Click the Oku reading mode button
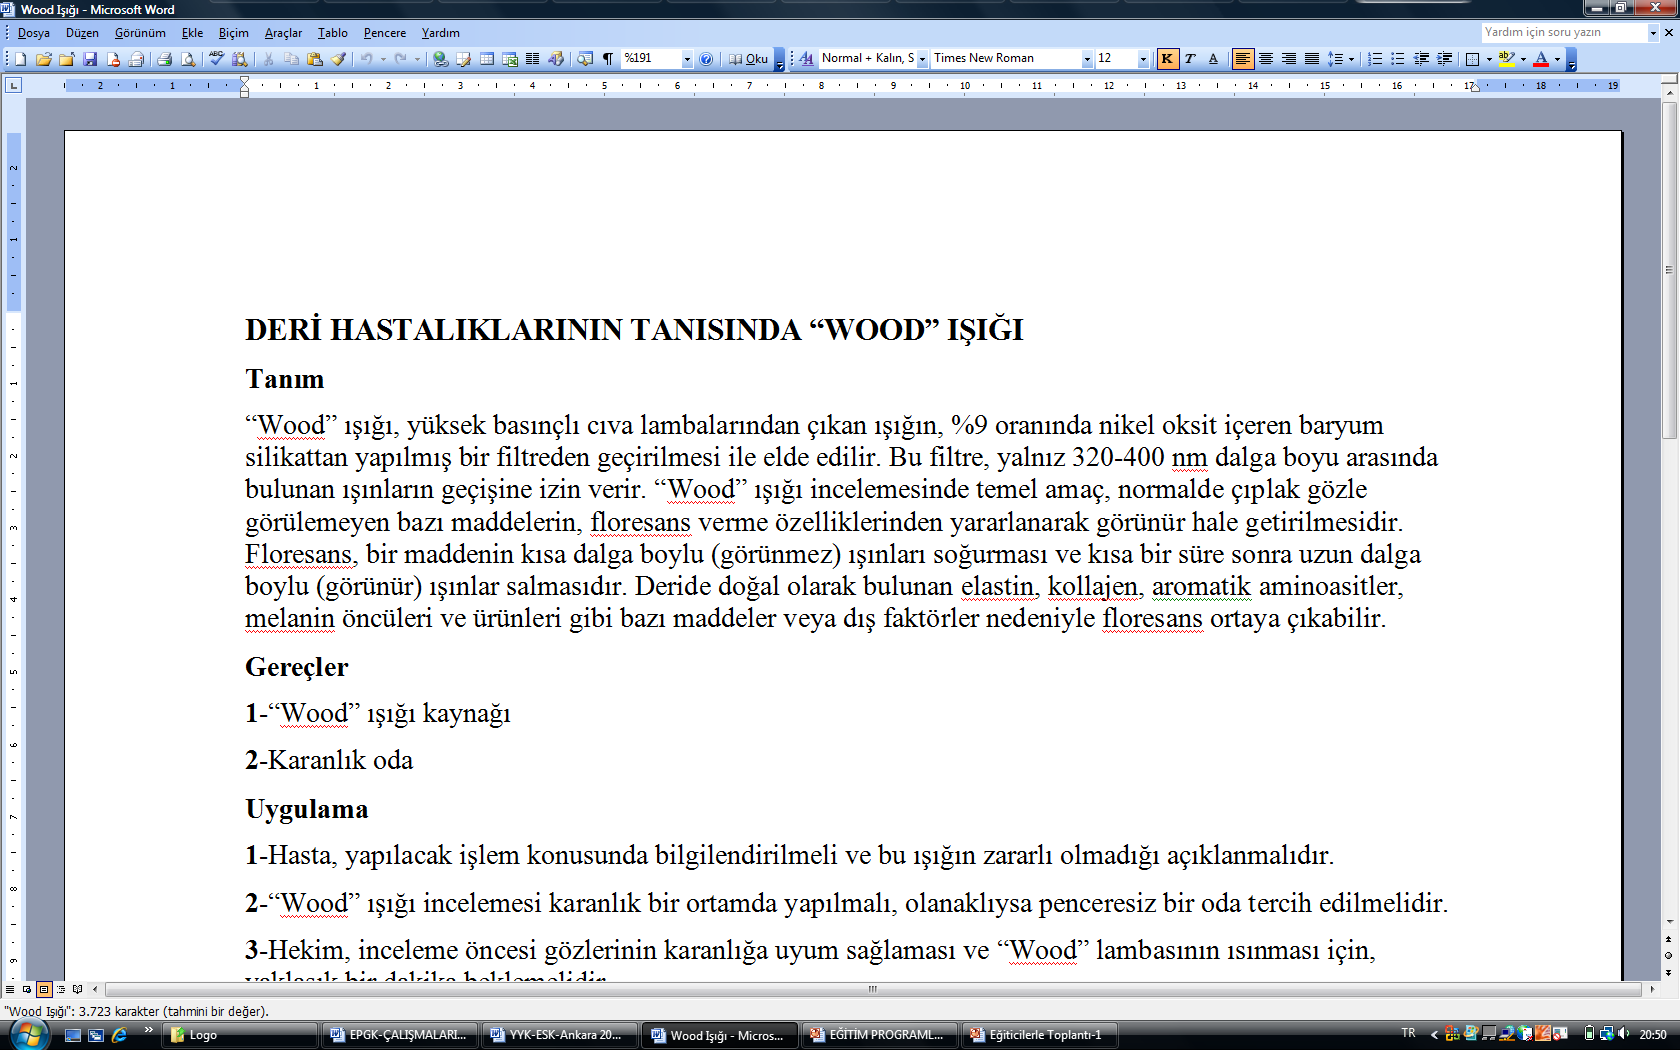Image resolution: width=1680 pixels, height=1050 pixels. (x=748, y=59)
